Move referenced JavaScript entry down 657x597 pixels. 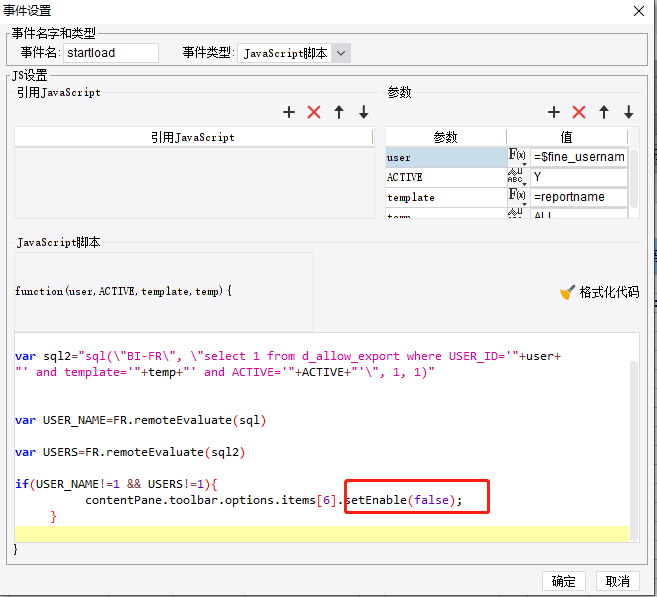pyautogui.click(x=364, y=112)
